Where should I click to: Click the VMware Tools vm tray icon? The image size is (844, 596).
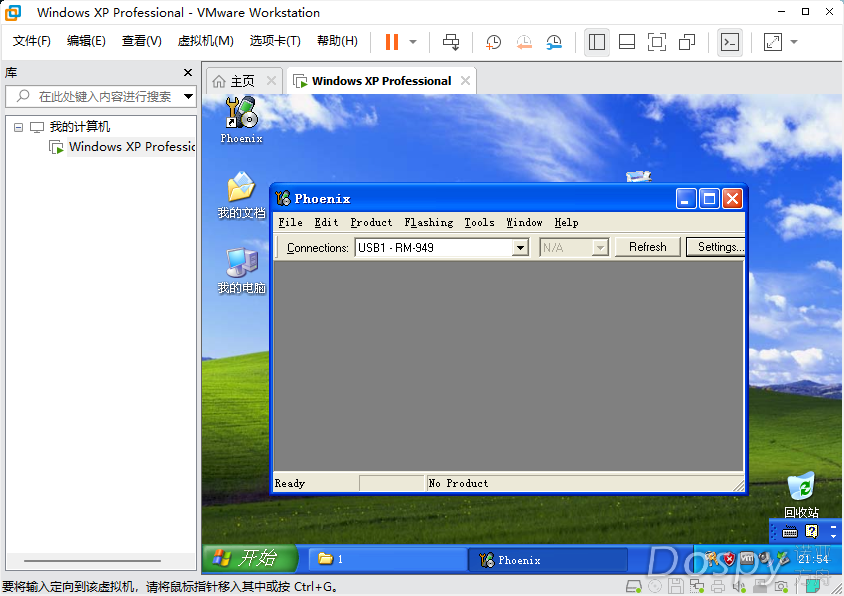(747, 558)
